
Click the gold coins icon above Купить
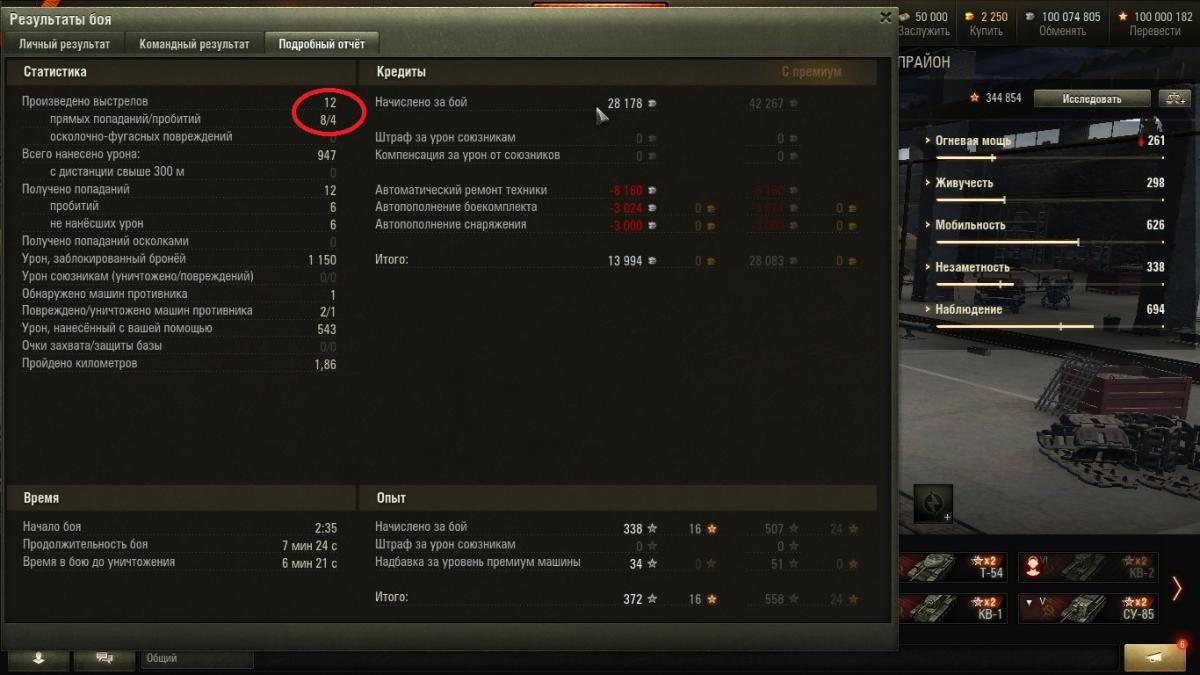(x=968, y=17)
